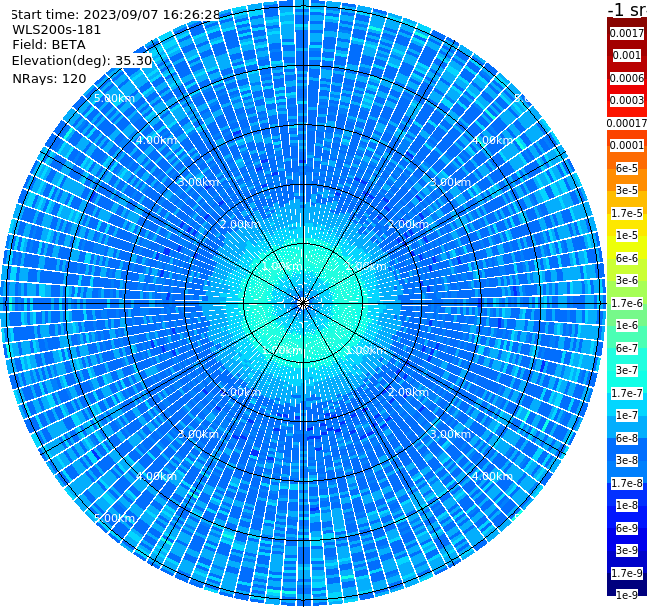Screen dimensions: 647x607
Task: Click the 1.7e-5 colorbar label
Action: point(627,213)
